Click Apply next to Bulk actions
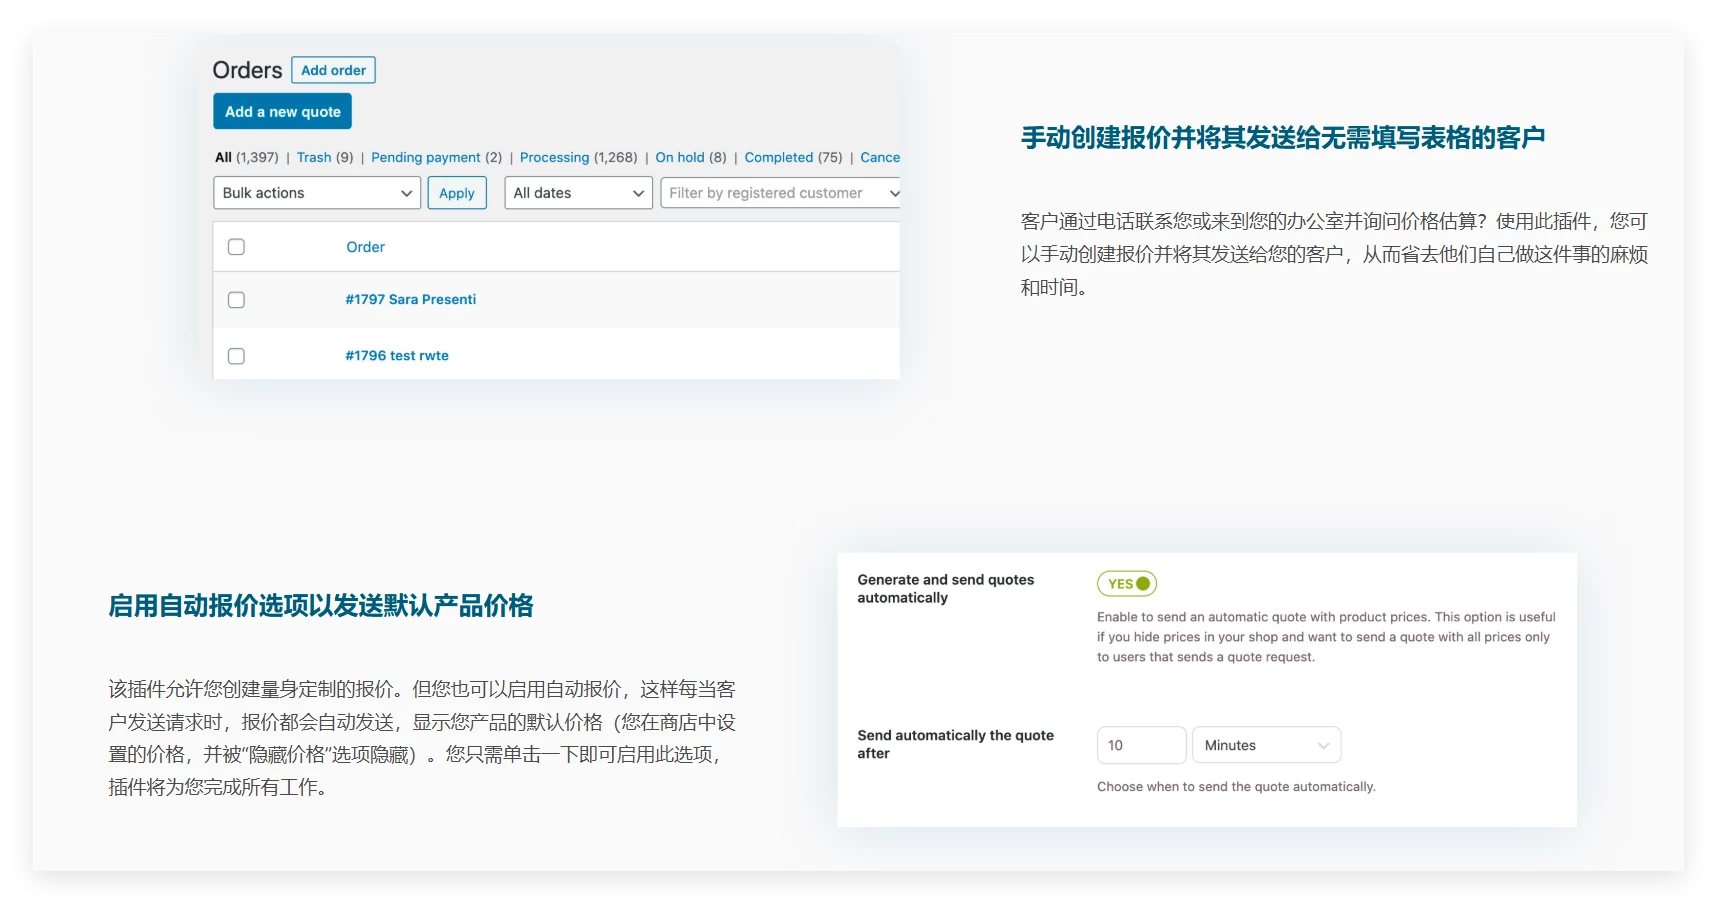Viewport: 1717px width, 904px height. 456,193
